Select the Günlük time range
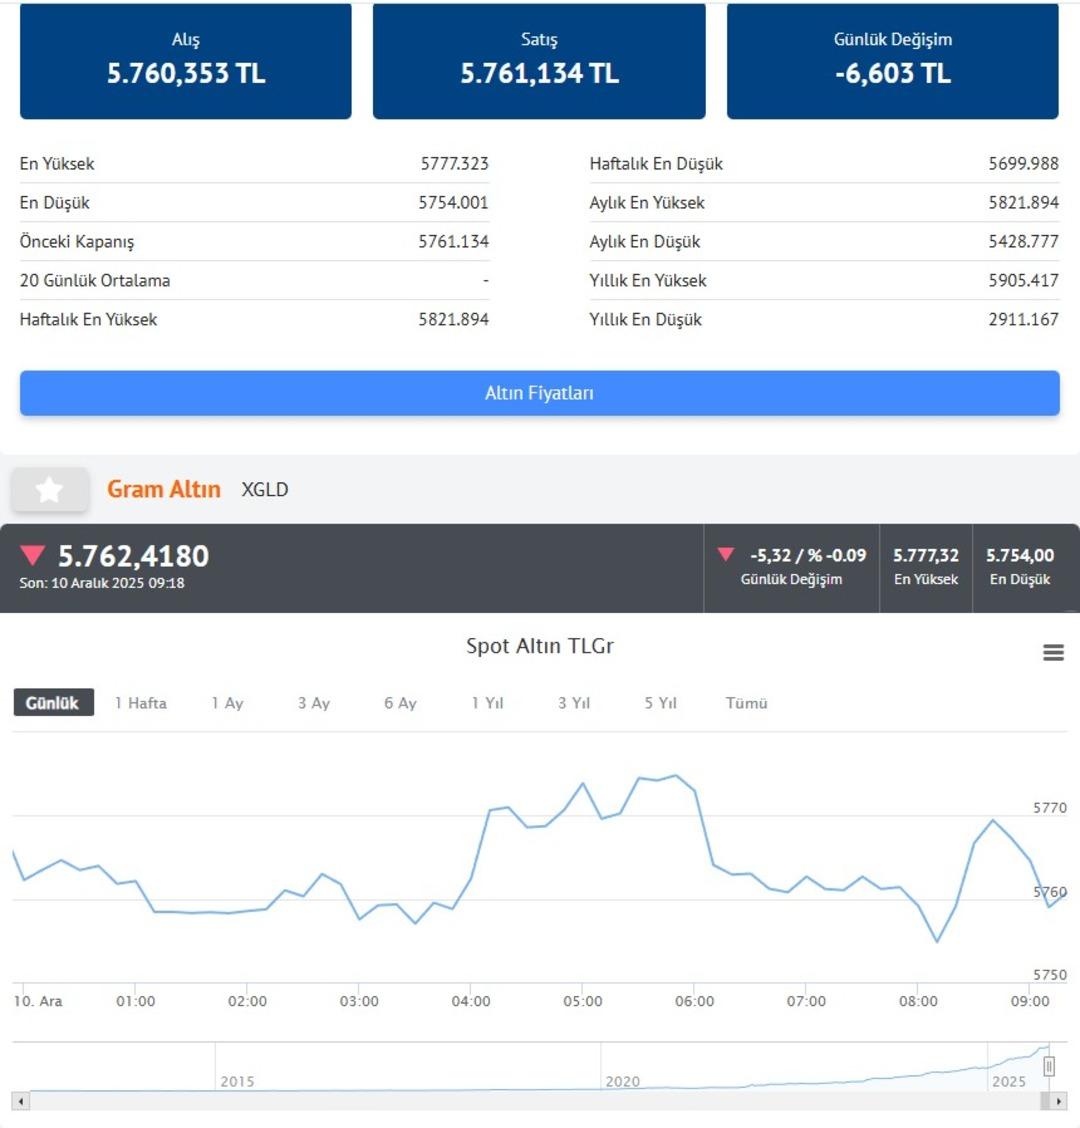The width and height of the screenshot is (1080, 1128). 53,703
